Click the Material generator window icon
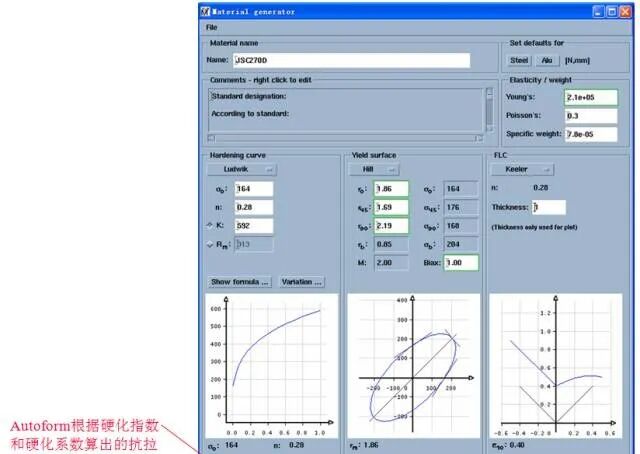This screenshot has width=640, height=454. click(205, 12)
